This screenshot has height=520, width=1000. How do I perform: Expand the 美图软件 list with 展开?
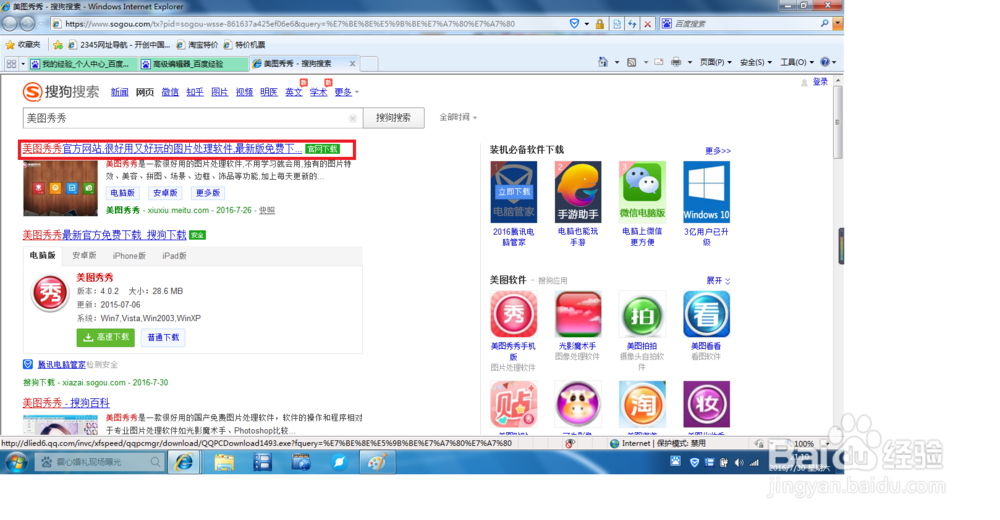718,281
